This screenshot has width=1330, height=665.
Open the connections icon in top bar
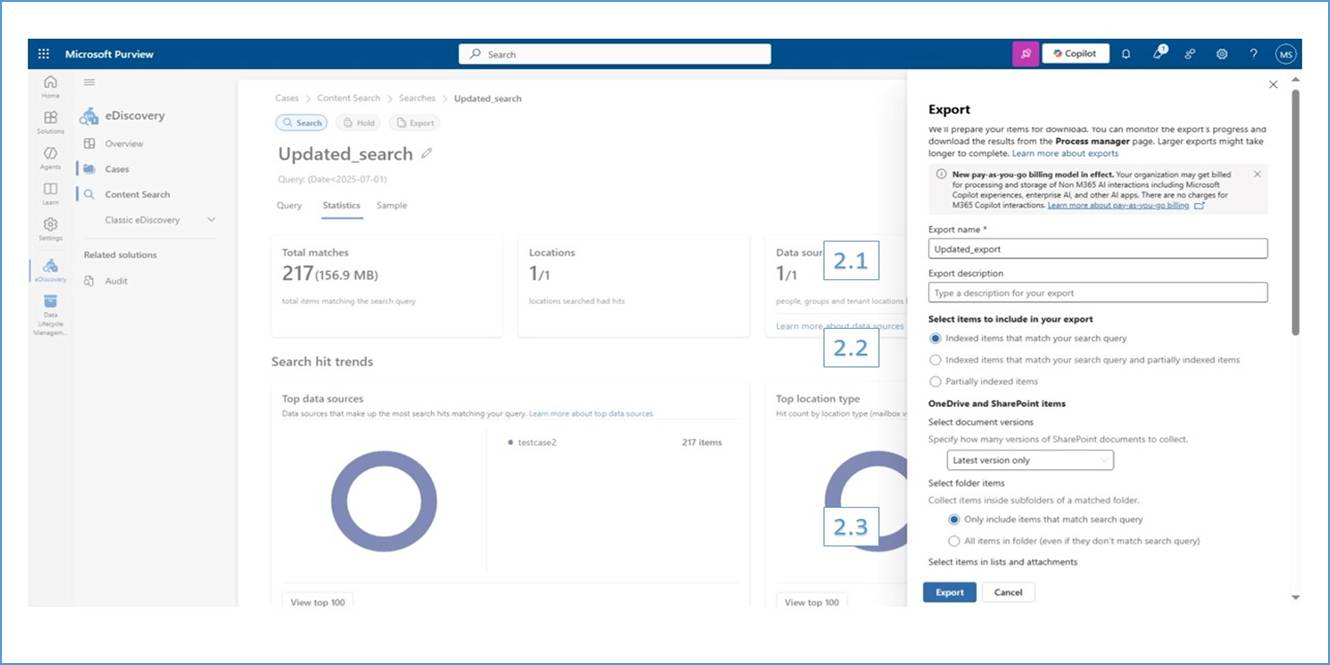[1190, 54]
